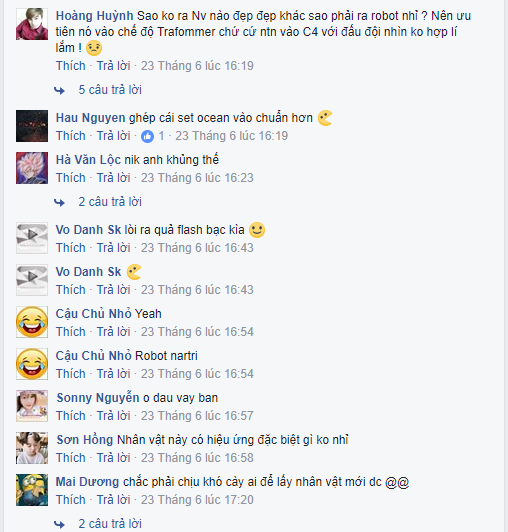
Task: Open Cậu Chủ Nhỏ profile from 'Robot nartri' comment
Action: (x=93, y=356)
